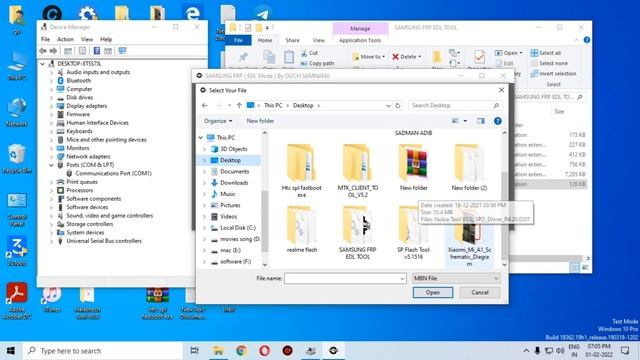Image resolution: width=640 pixels, height=360 pixels.
Task: Click Device Manager Forward toolbar arrow
Action: 53,51
